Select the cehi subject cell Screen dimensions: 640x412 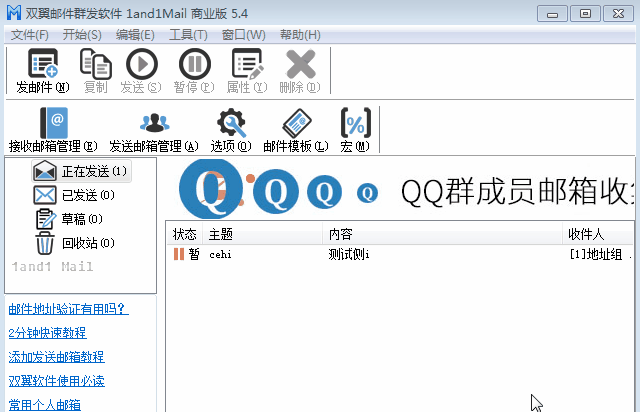pos(220,254)
